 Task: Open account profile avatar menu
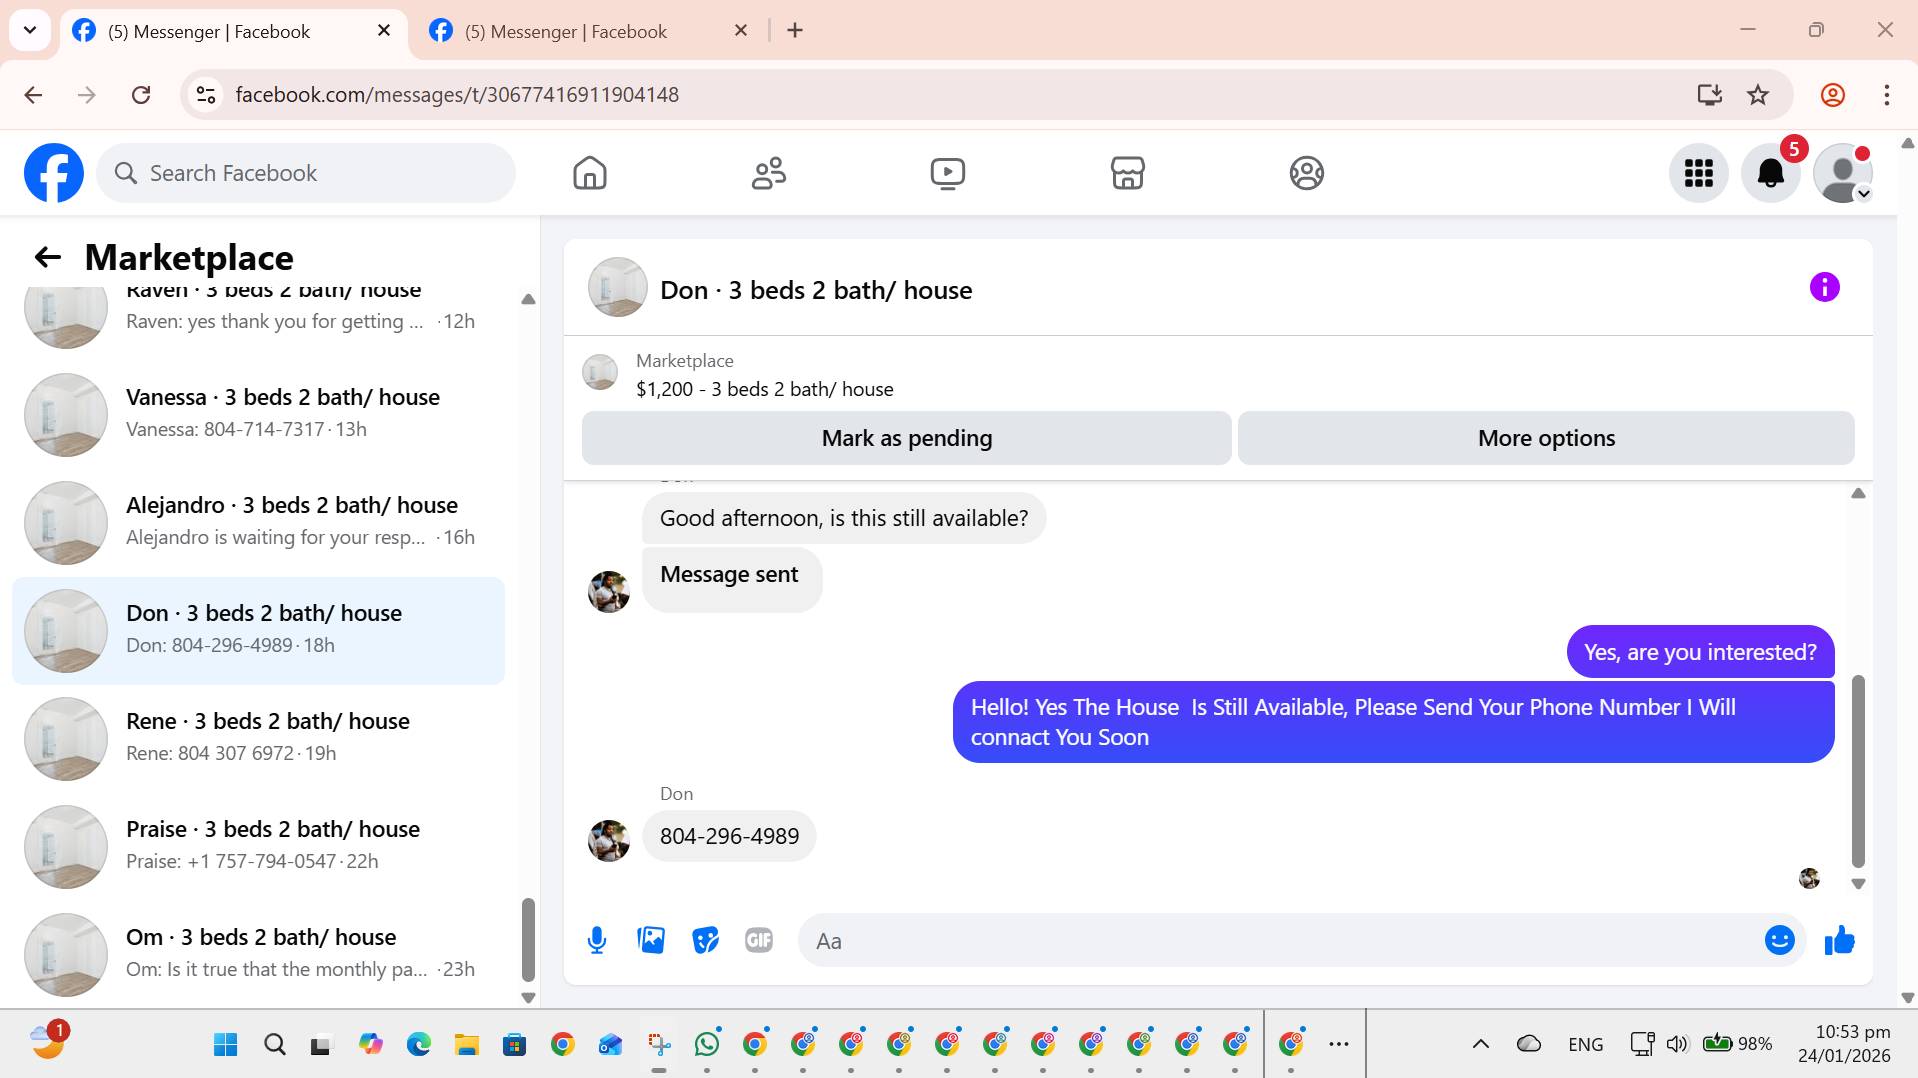pyautogui.click(x=1843, y=173)
